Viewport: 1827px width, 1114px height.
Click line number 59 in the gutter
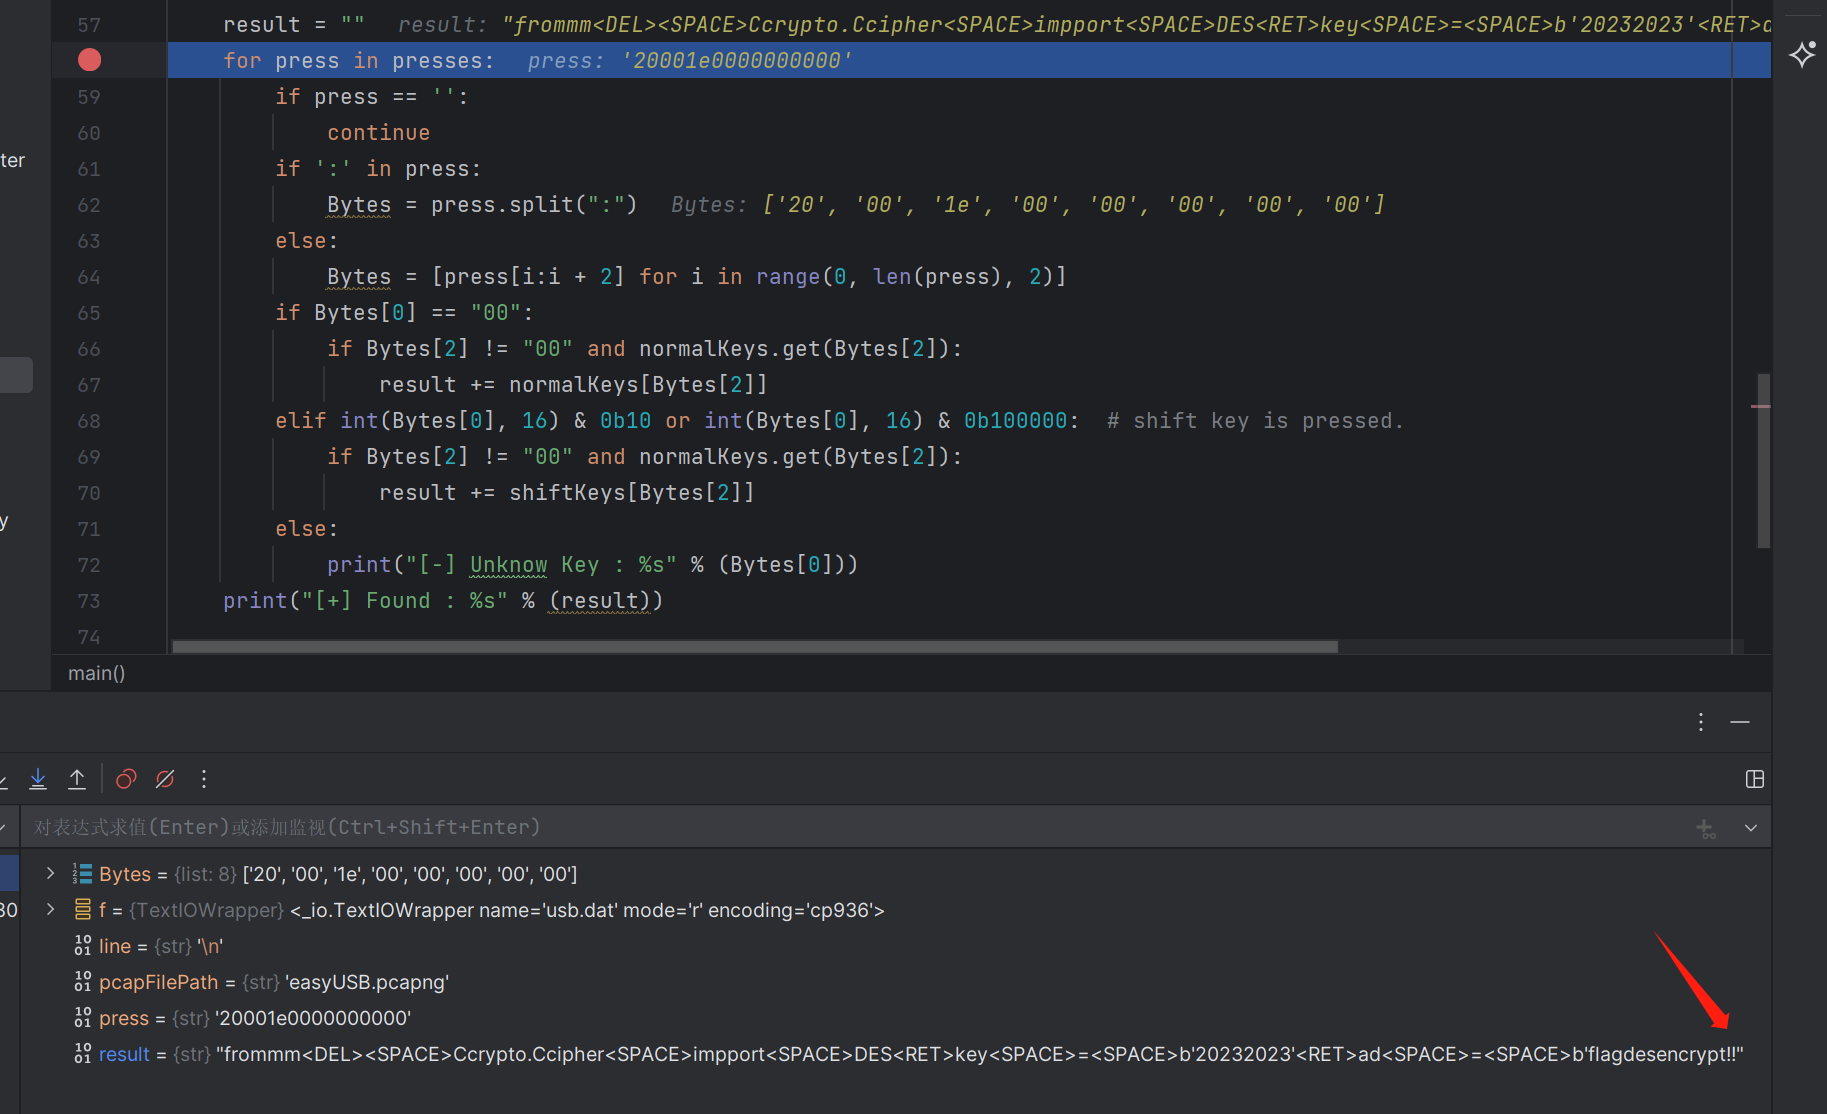[x=89, y=97]
